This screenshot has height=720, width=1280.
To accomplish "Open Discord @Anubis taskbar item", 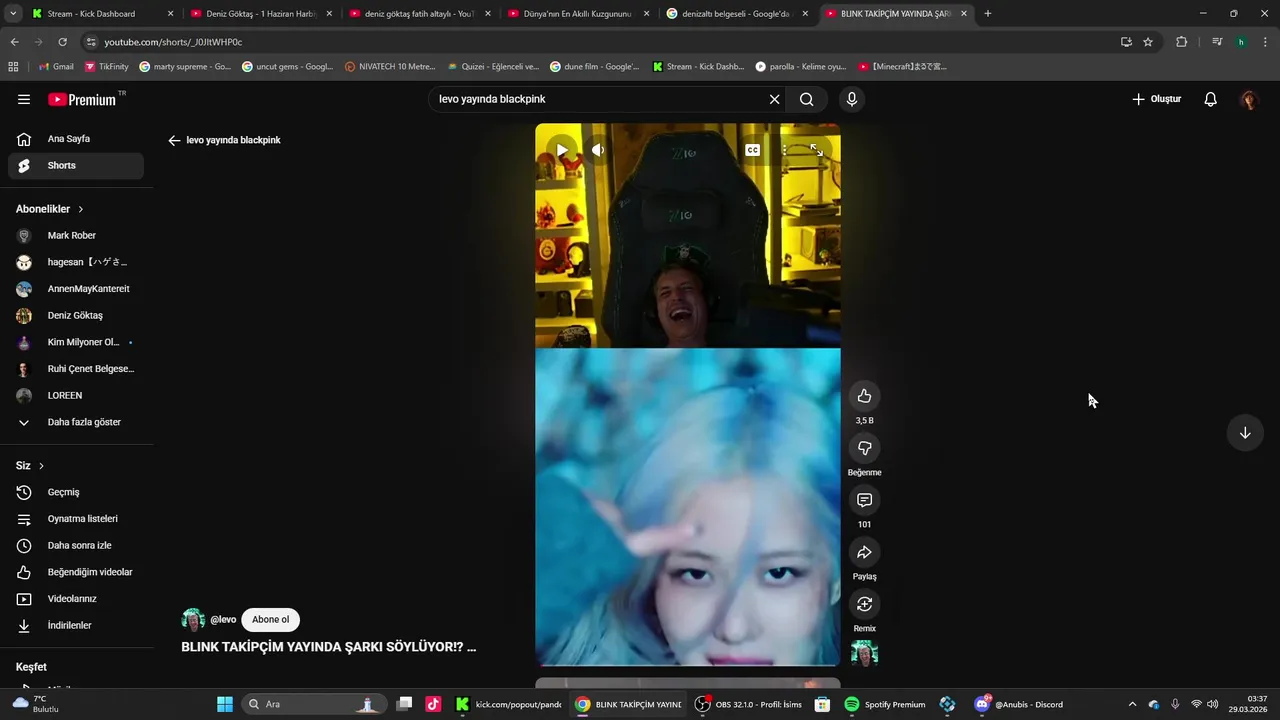I will point(1019,704).
